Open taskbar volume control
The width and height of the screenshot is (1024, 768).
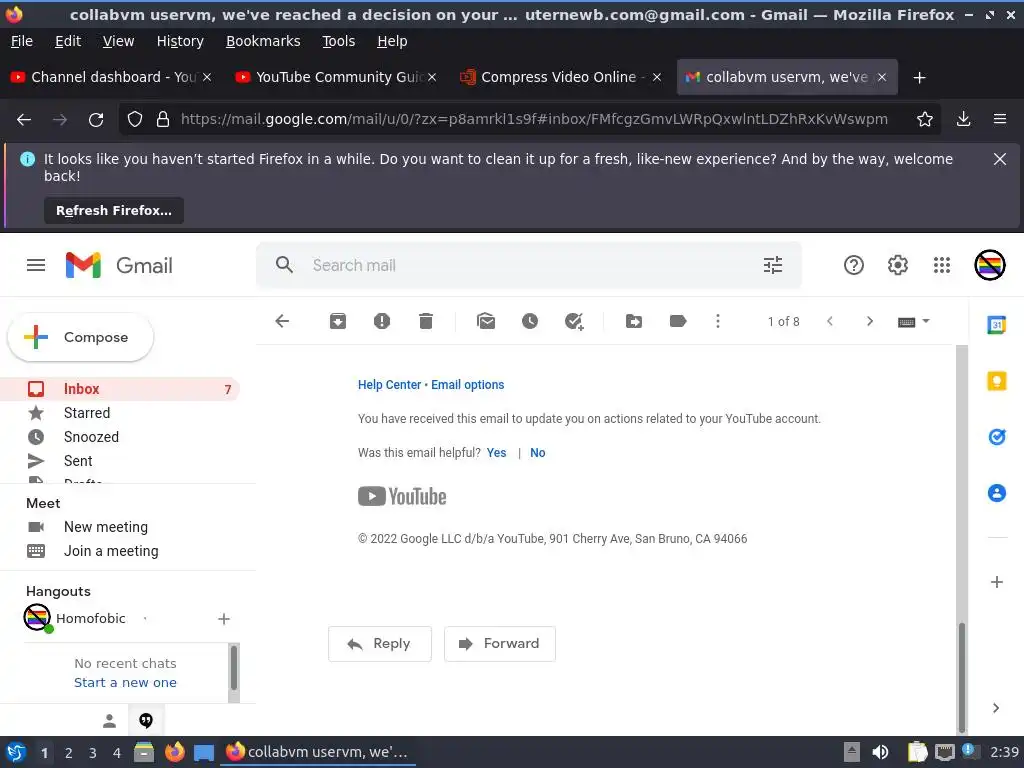[880, 752]
